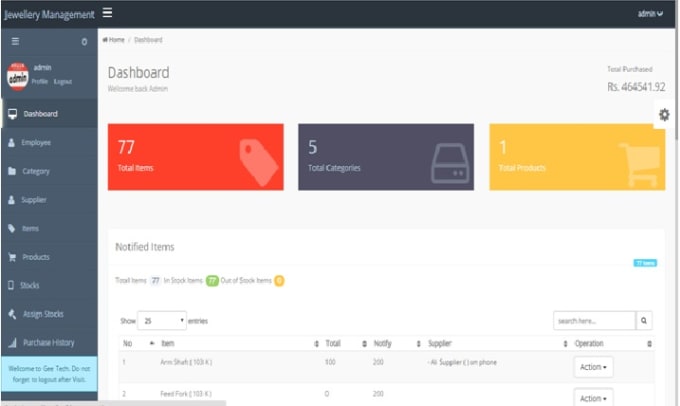Focus the search here input field
Screen dimensions: 680x406
coord(595,321)
